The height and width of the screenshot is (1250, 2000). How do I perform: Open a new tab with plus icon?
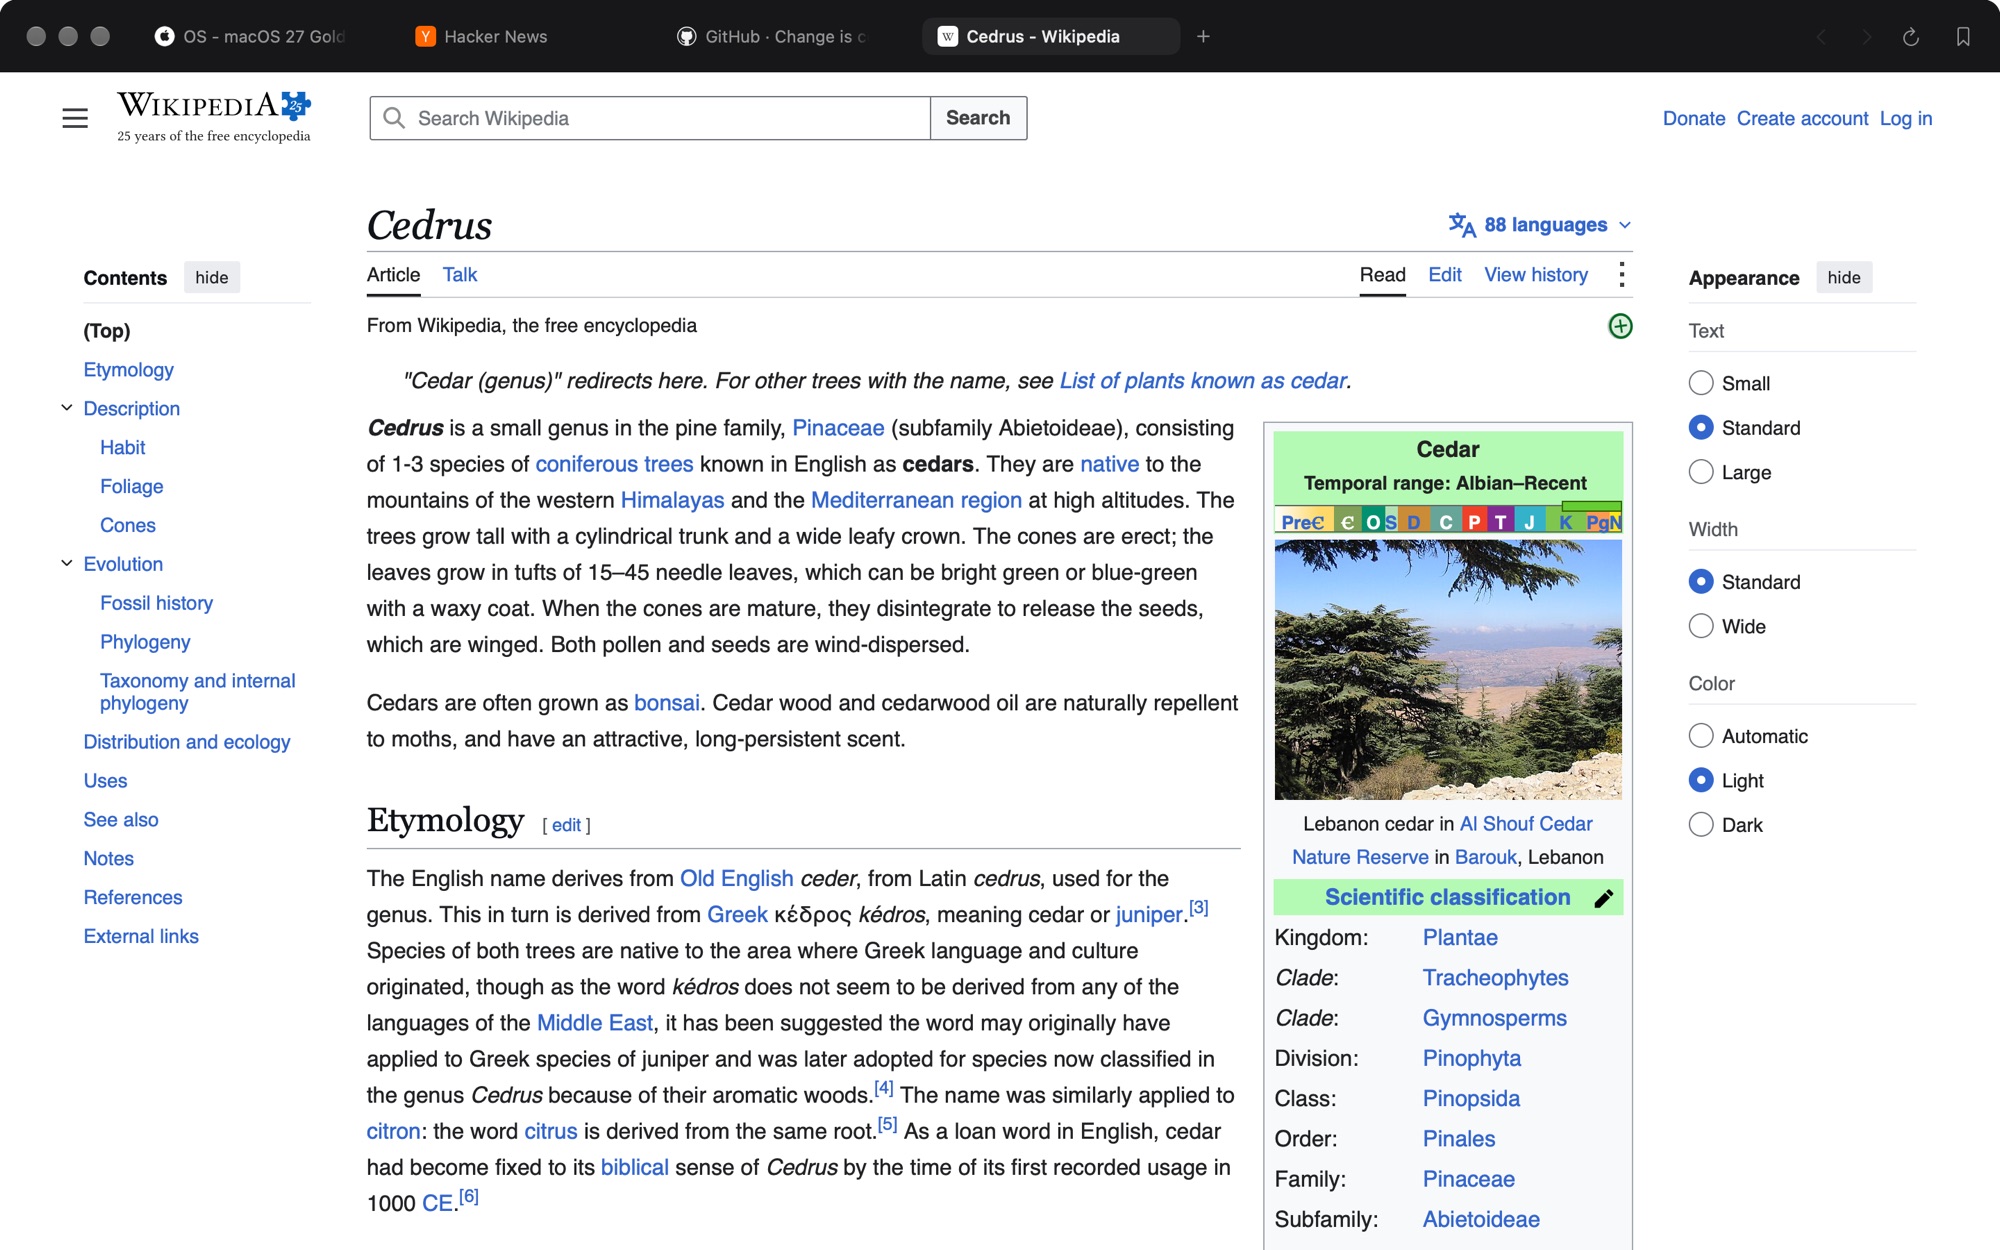click(1203, 37)
